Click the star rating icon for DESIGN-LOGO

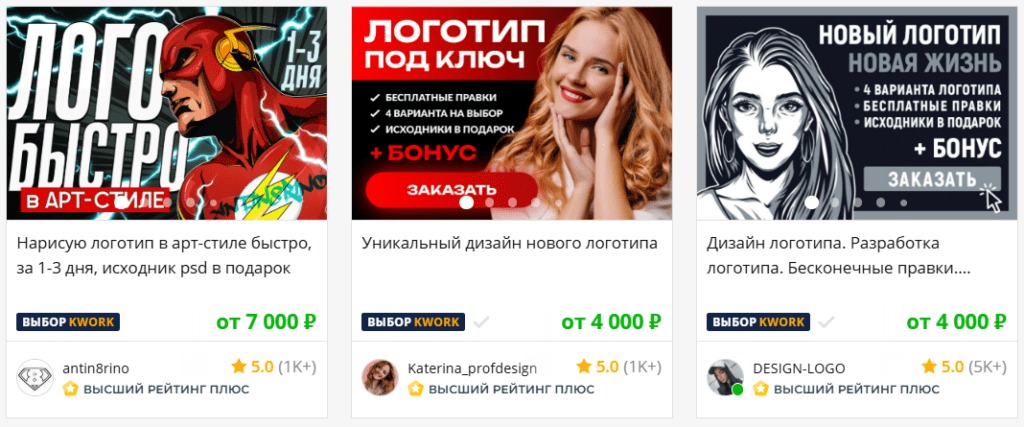point(929,366)
